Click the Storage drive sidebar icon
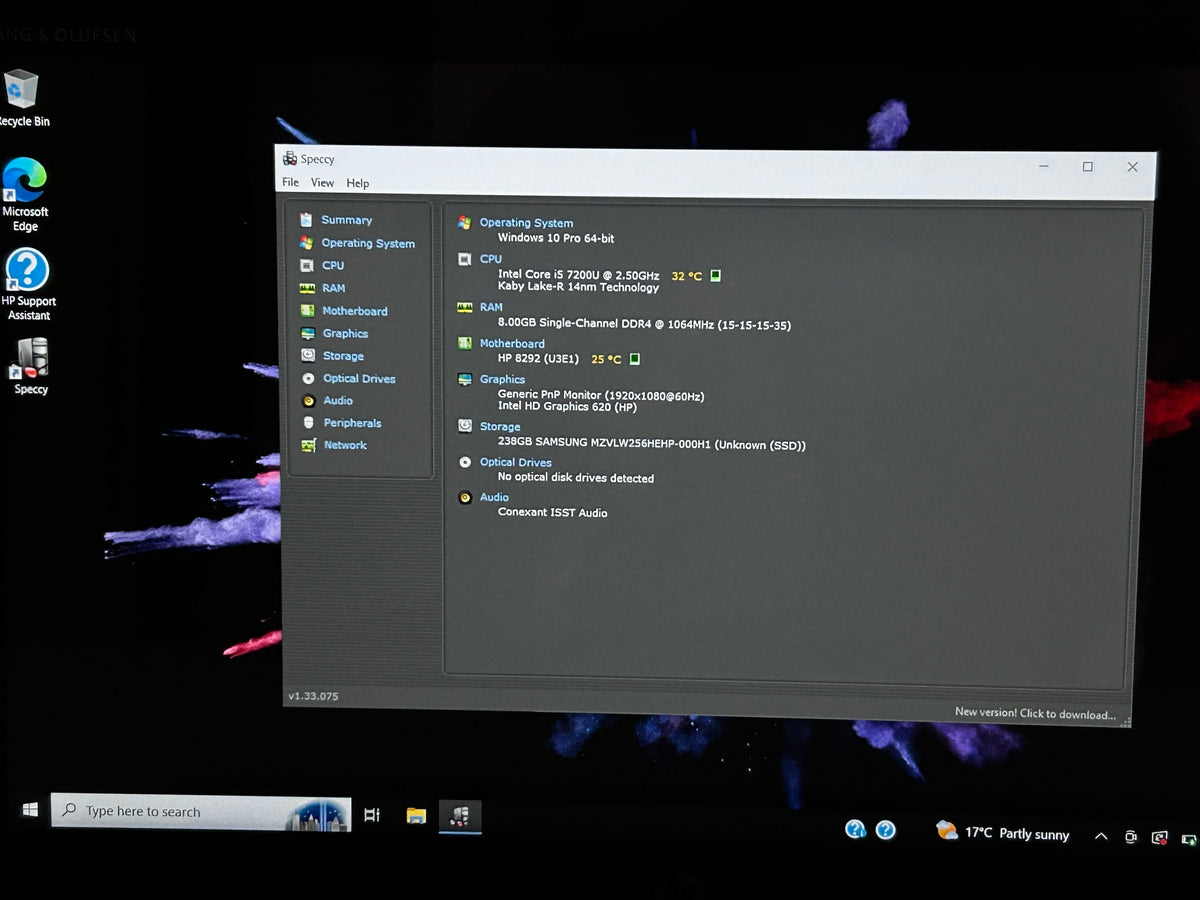1200x900 pixels. coord(308,356)
